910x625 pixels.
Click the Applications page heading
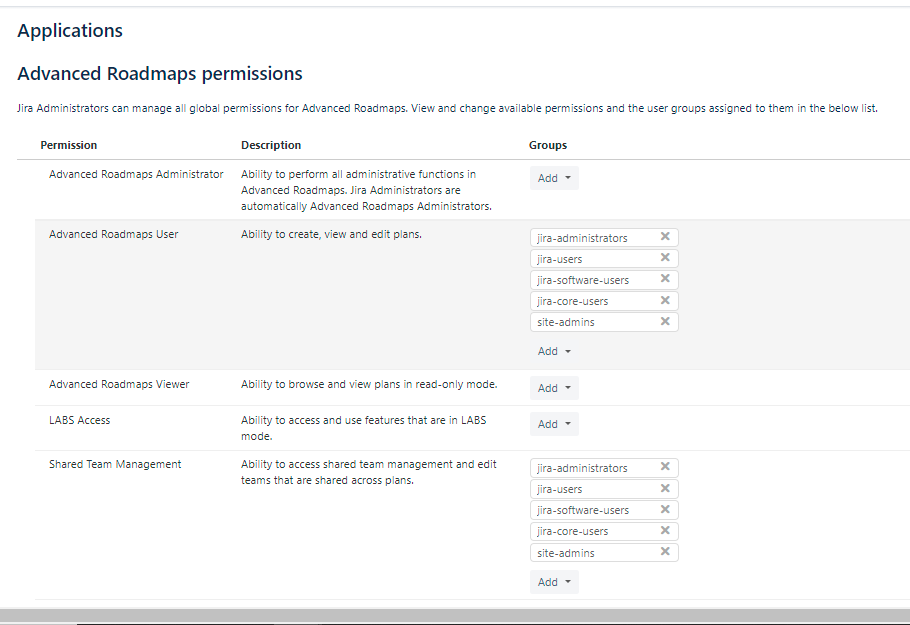click(x=70, y=31)
